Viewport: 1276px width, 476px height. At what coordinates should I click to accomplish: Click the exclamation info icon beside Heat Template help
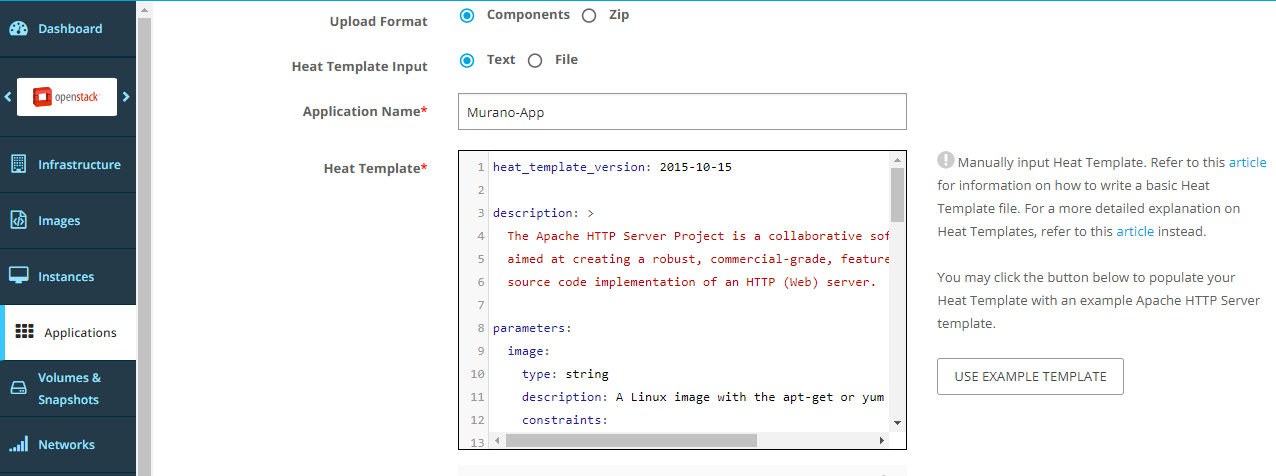pyautogui.click(x=945, y=161)
